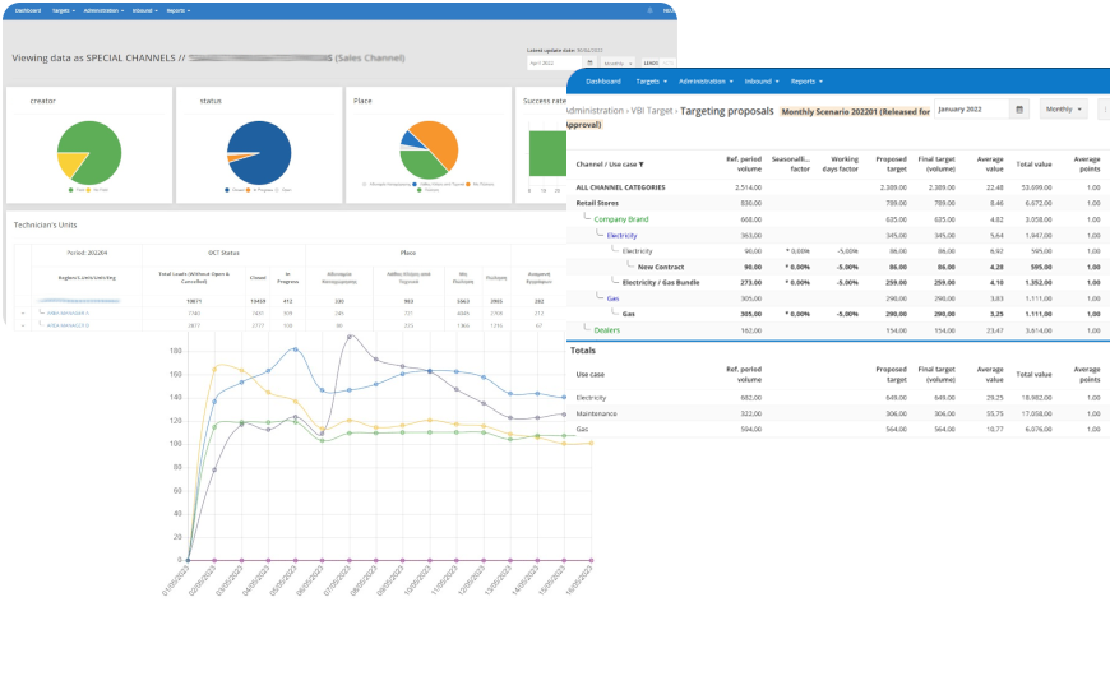Toggle orange legend item under Place pie chart
Viewport: 1110px width, 676px height.
(469, 184)
